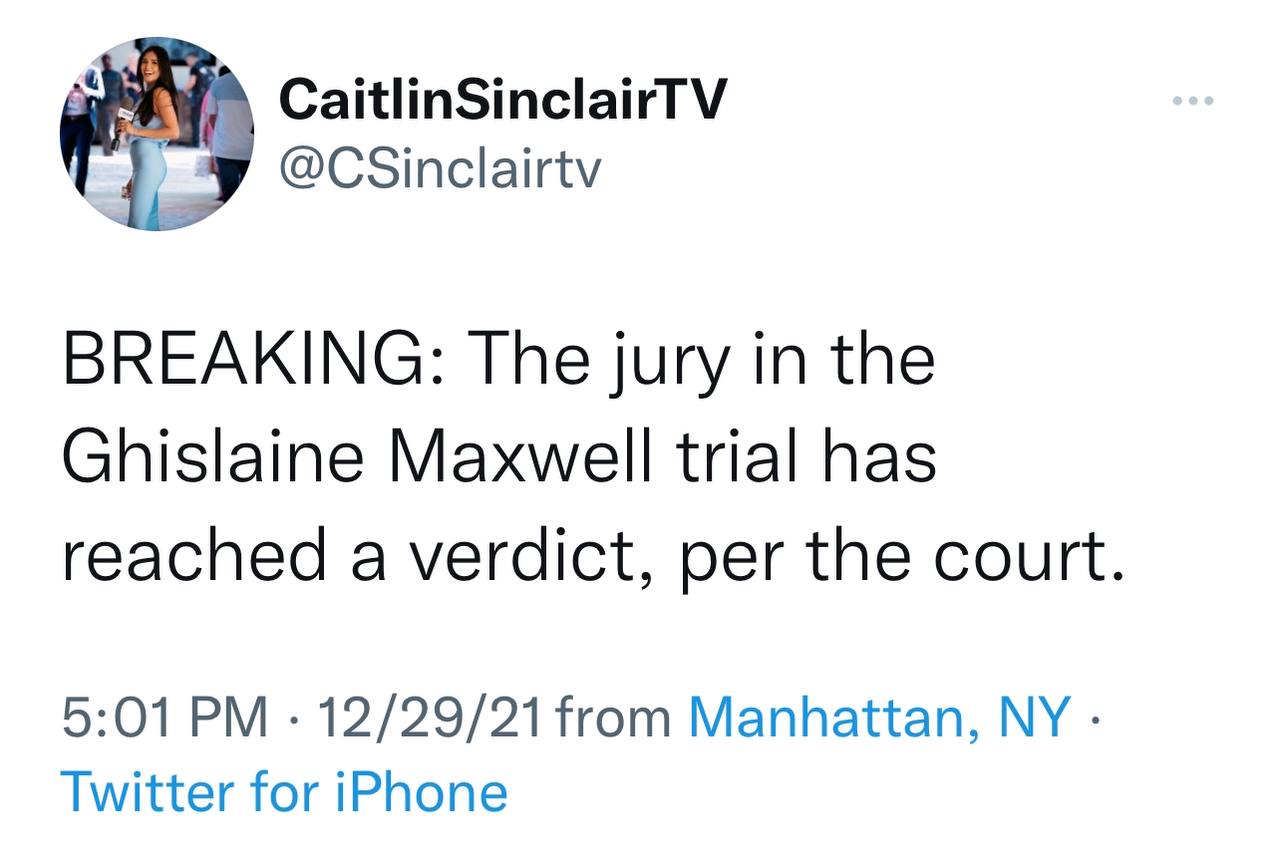Image resolution: width=1280 pixels, height=866 pixels.
Task: Open the tweet's three-dot more options menu
Action: (x=1194, y=101)
